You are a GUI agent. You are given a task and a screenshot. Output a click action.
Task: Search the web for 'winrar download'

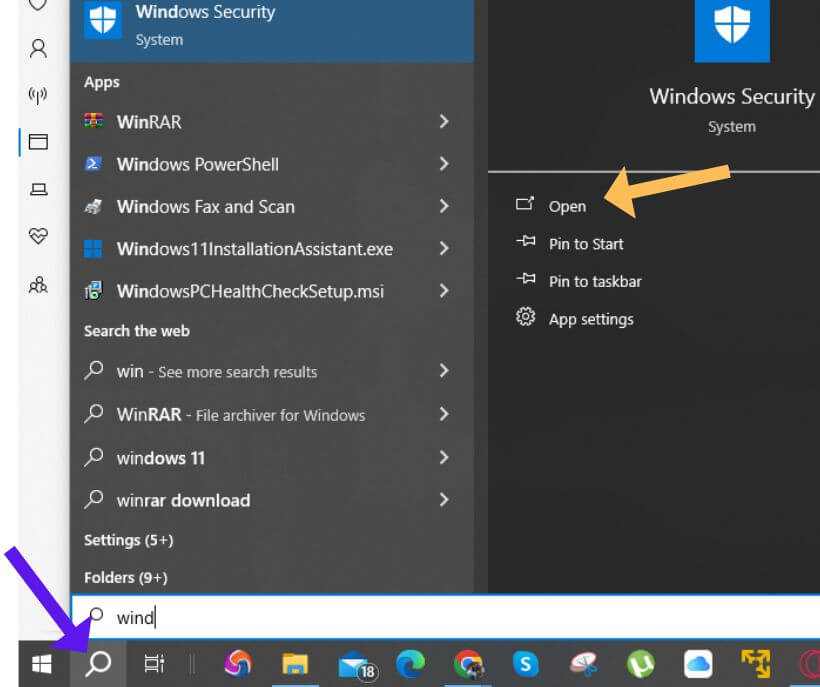tap(272, 500)
